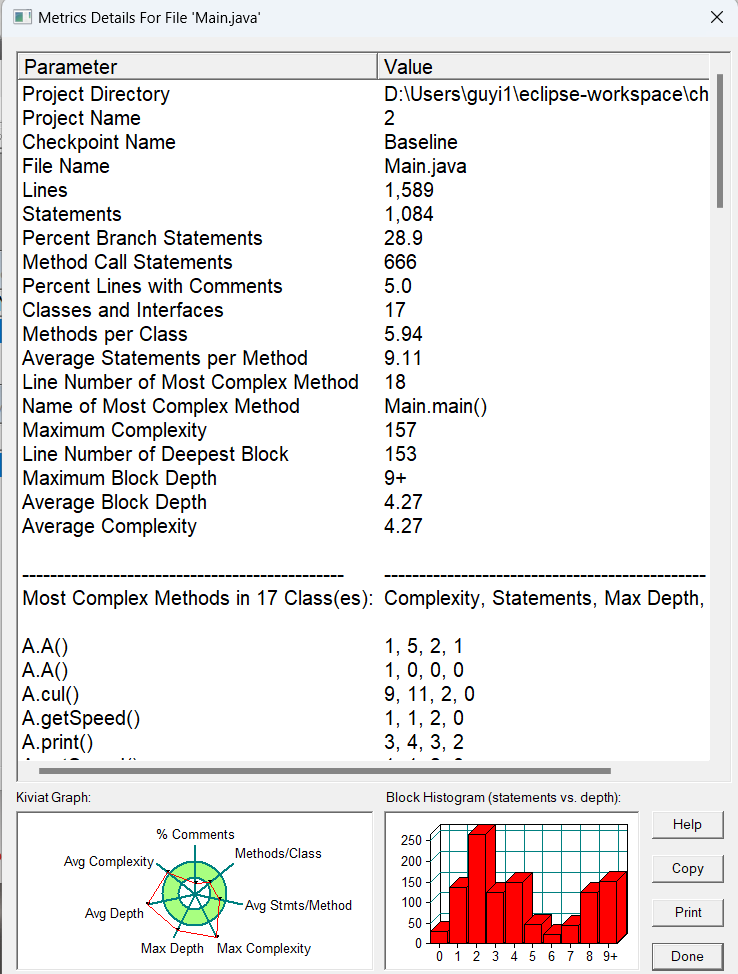Click the value '666'
Viewport: 738px width, 974px height.
400,262
